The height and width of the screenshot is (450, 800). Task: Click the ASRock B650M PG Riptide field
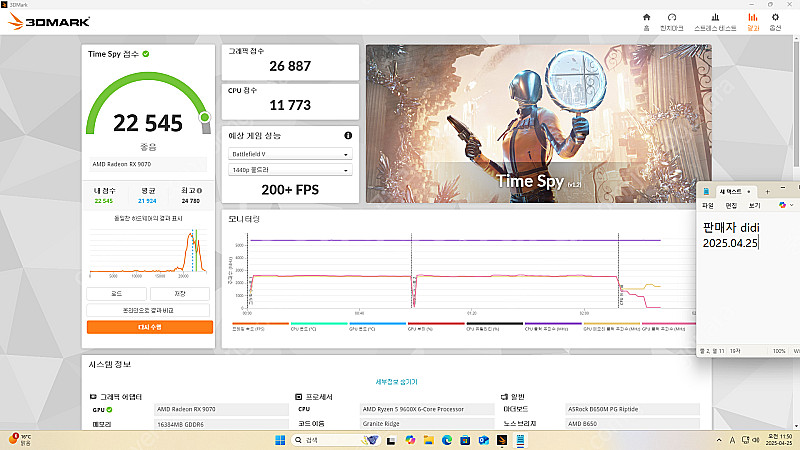633,409
